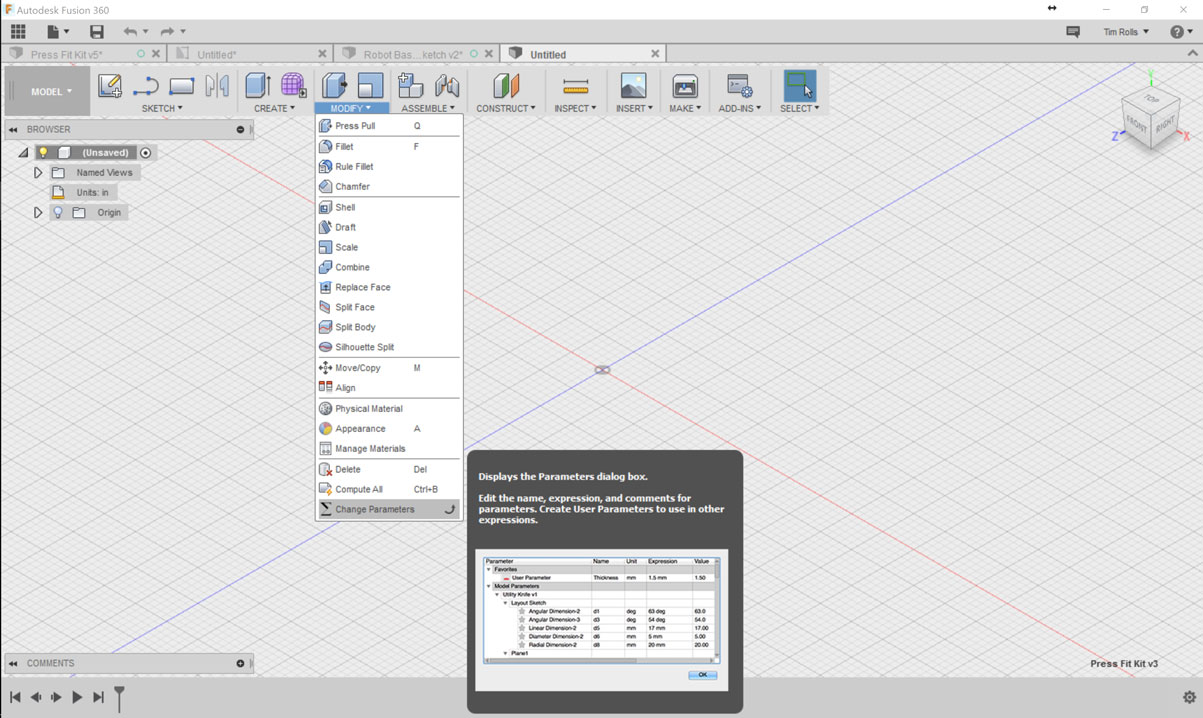Choose Press Pull from Modify menu
Viewport: 1203px width, 718px height.
click(388, 126)
